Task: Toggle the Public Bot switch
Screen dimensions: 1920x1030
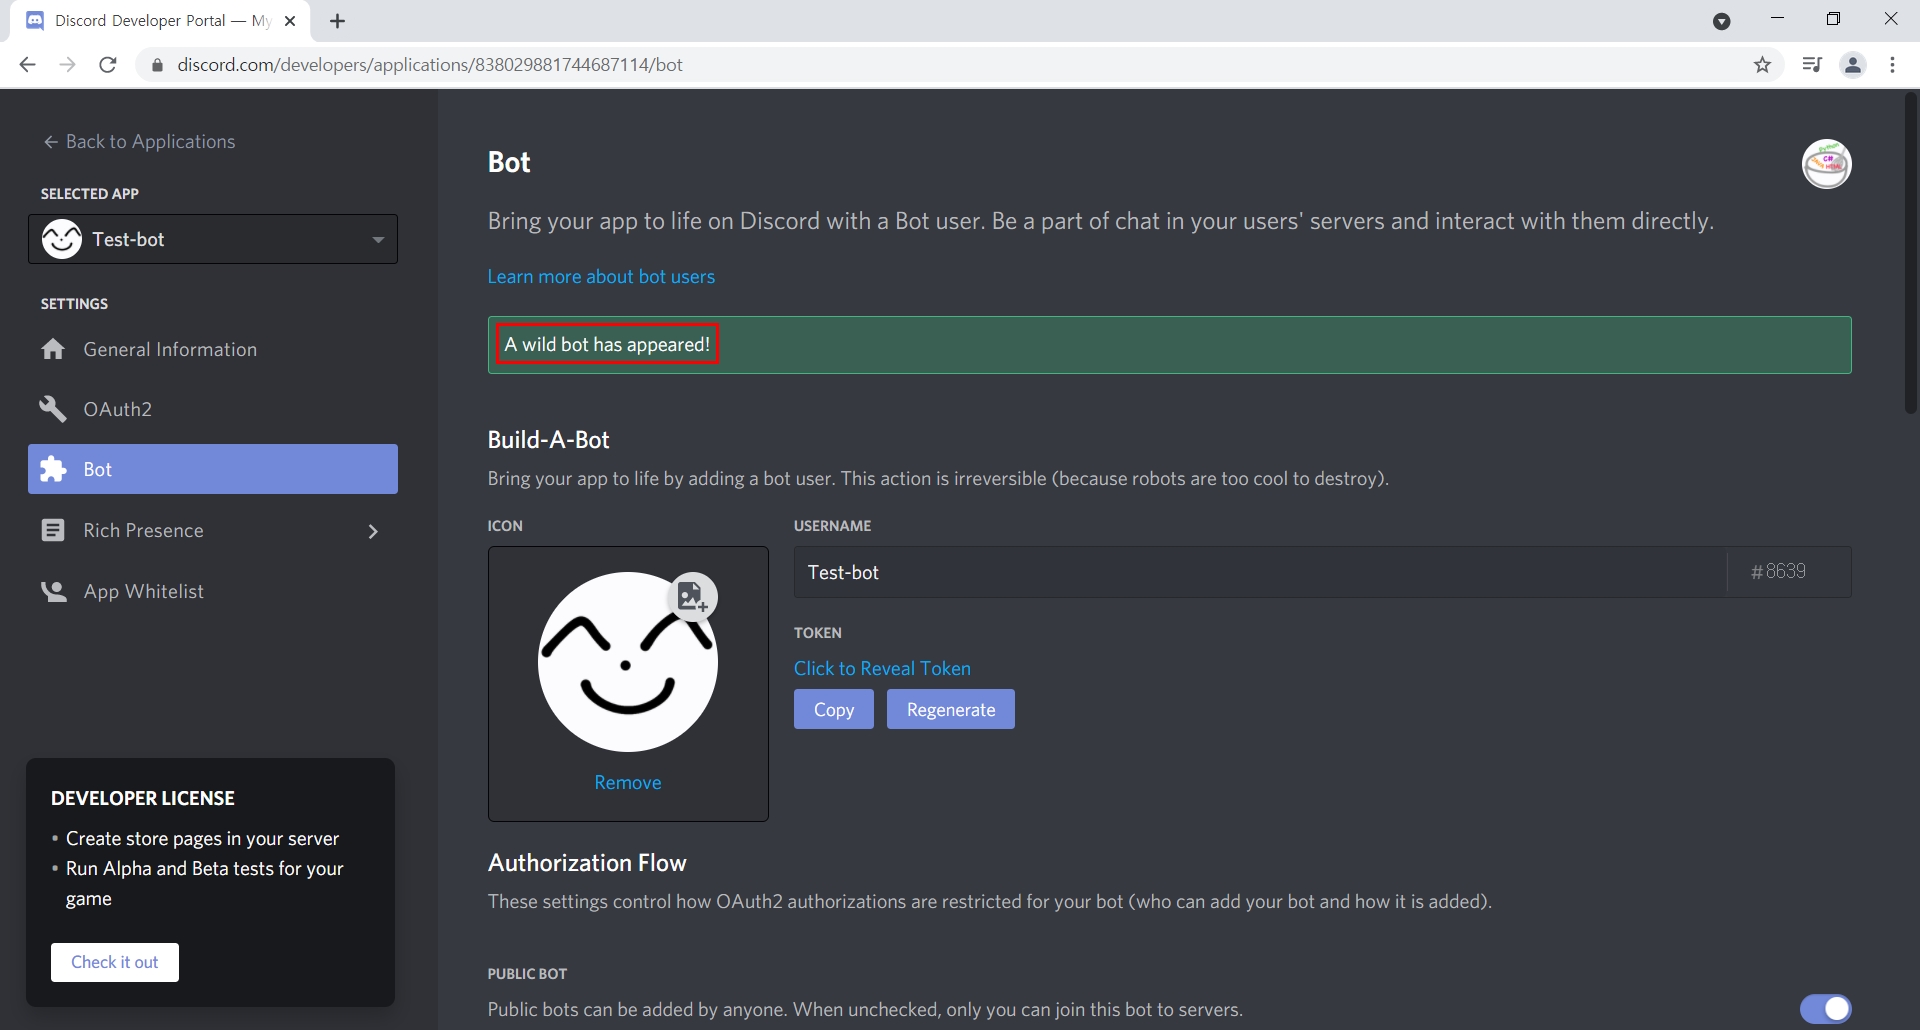Action: pos(1826,1009)
